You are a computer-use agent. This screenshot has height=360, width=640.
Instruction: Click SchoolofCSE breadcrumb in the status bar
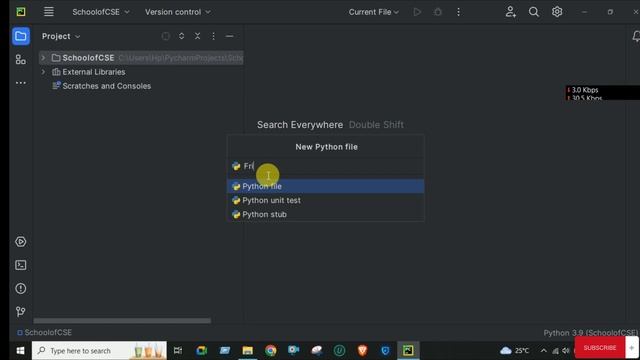(44, 333)
